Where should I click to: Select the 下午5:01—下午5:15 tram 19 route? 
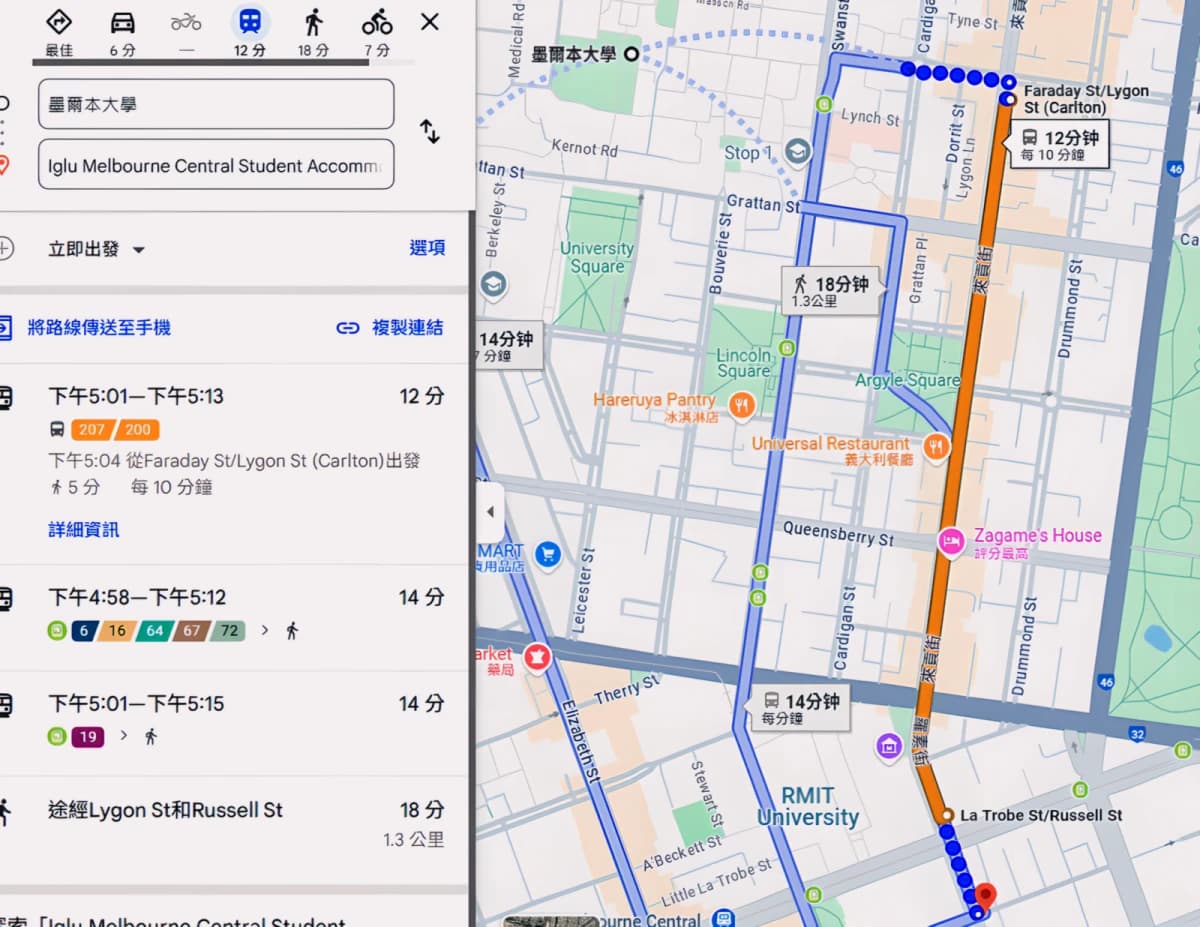click(x=235, y=723)
